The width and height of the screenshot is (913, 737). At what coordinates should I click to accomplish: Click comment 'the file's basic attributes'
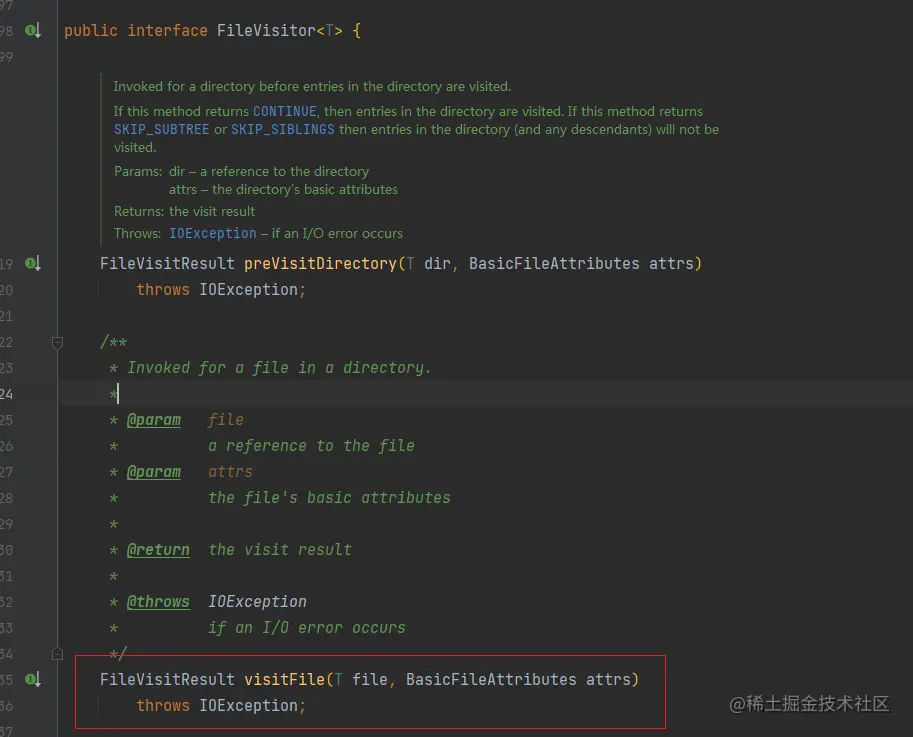click(x=330, y=498)
